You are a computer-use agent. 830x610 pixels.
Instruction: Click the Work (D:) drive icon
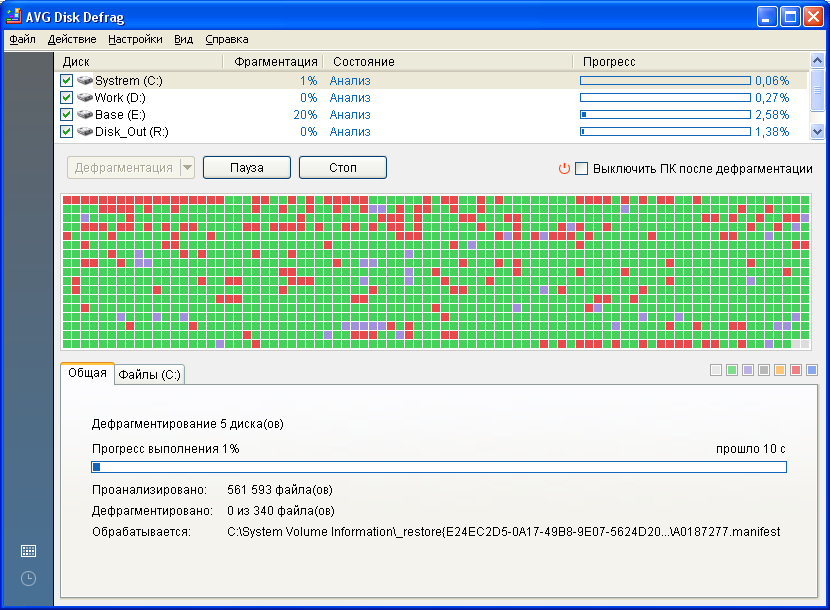(x=85, y=97)
